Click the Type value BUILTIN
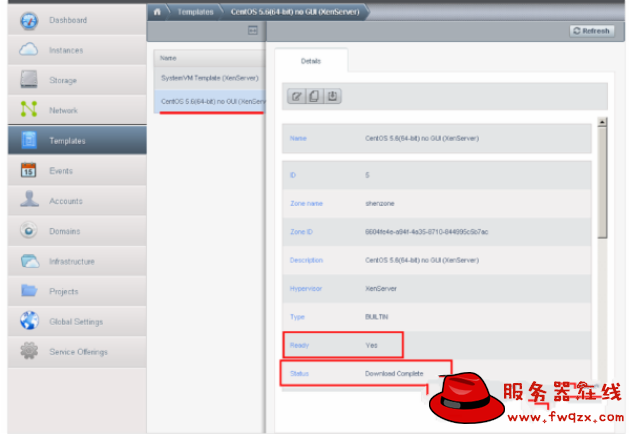This screenshot has height=434, width=630. click(x=376, y=317)
